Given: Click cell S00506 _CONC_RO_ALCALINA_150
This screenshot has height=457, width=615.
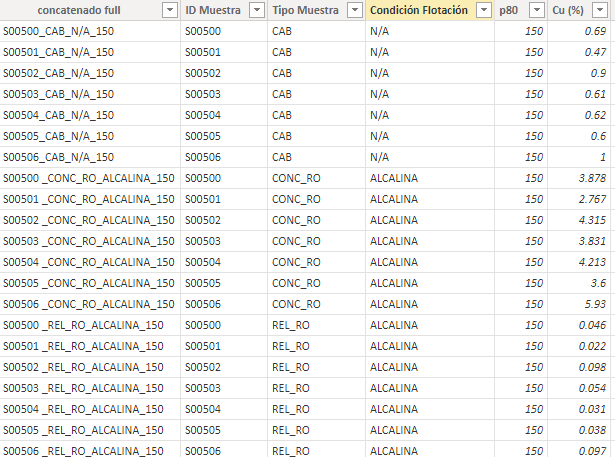Looking at the screenshot, I should tap(90, 304).
